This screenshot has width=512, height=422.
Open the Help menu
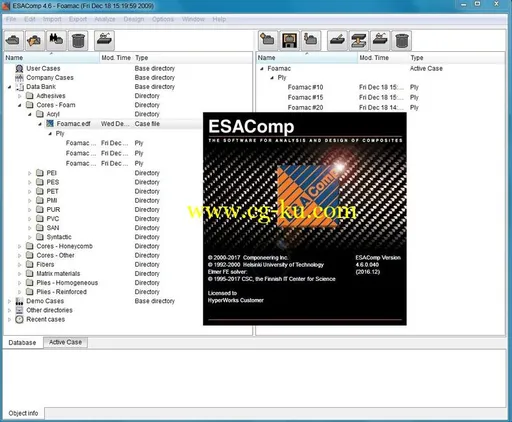pos(219,19)
